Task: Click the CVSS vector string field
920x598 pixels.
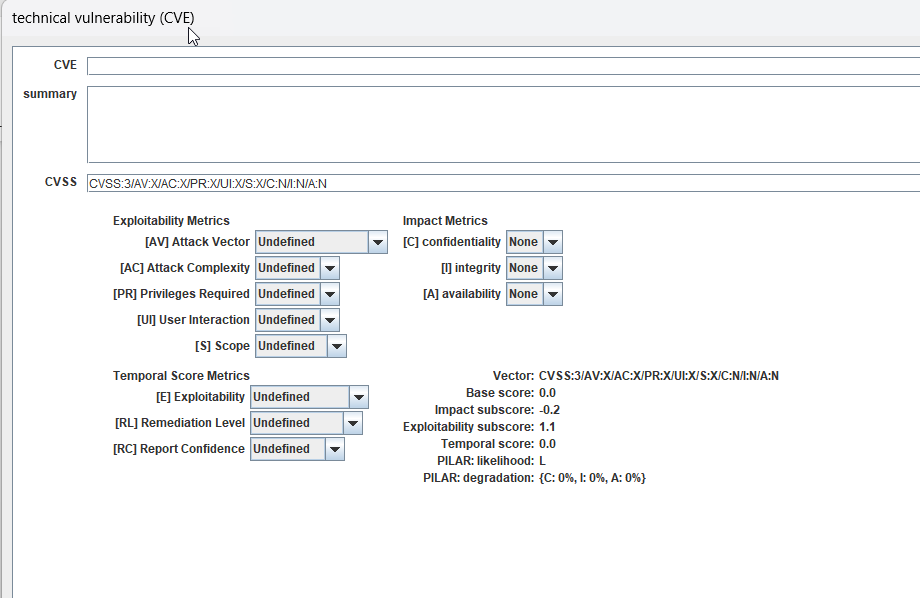Action: 500,183
